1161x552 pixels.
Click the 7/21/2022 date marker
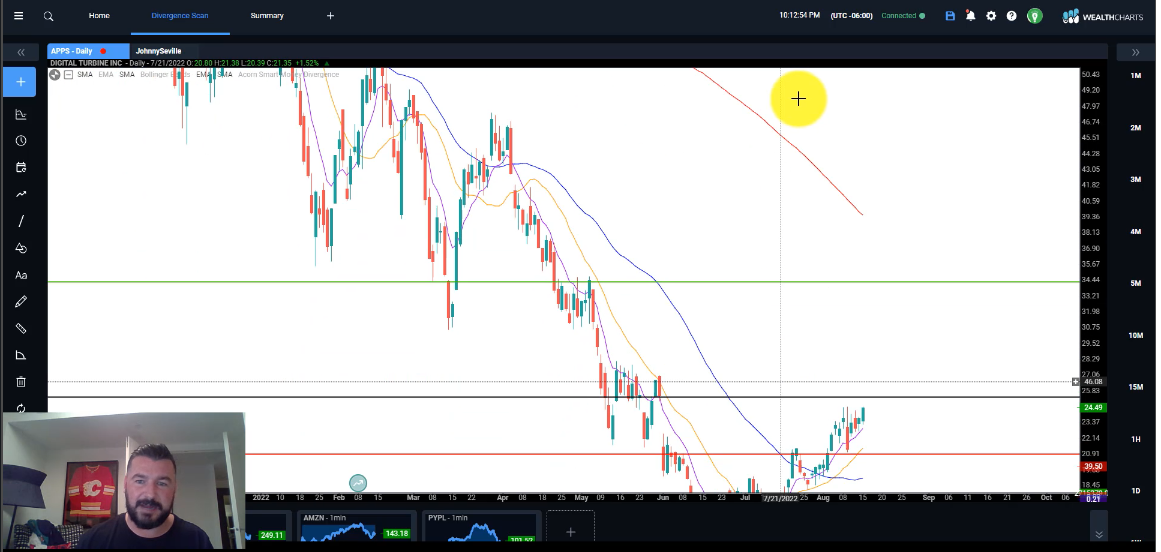(x=780, y=498)
